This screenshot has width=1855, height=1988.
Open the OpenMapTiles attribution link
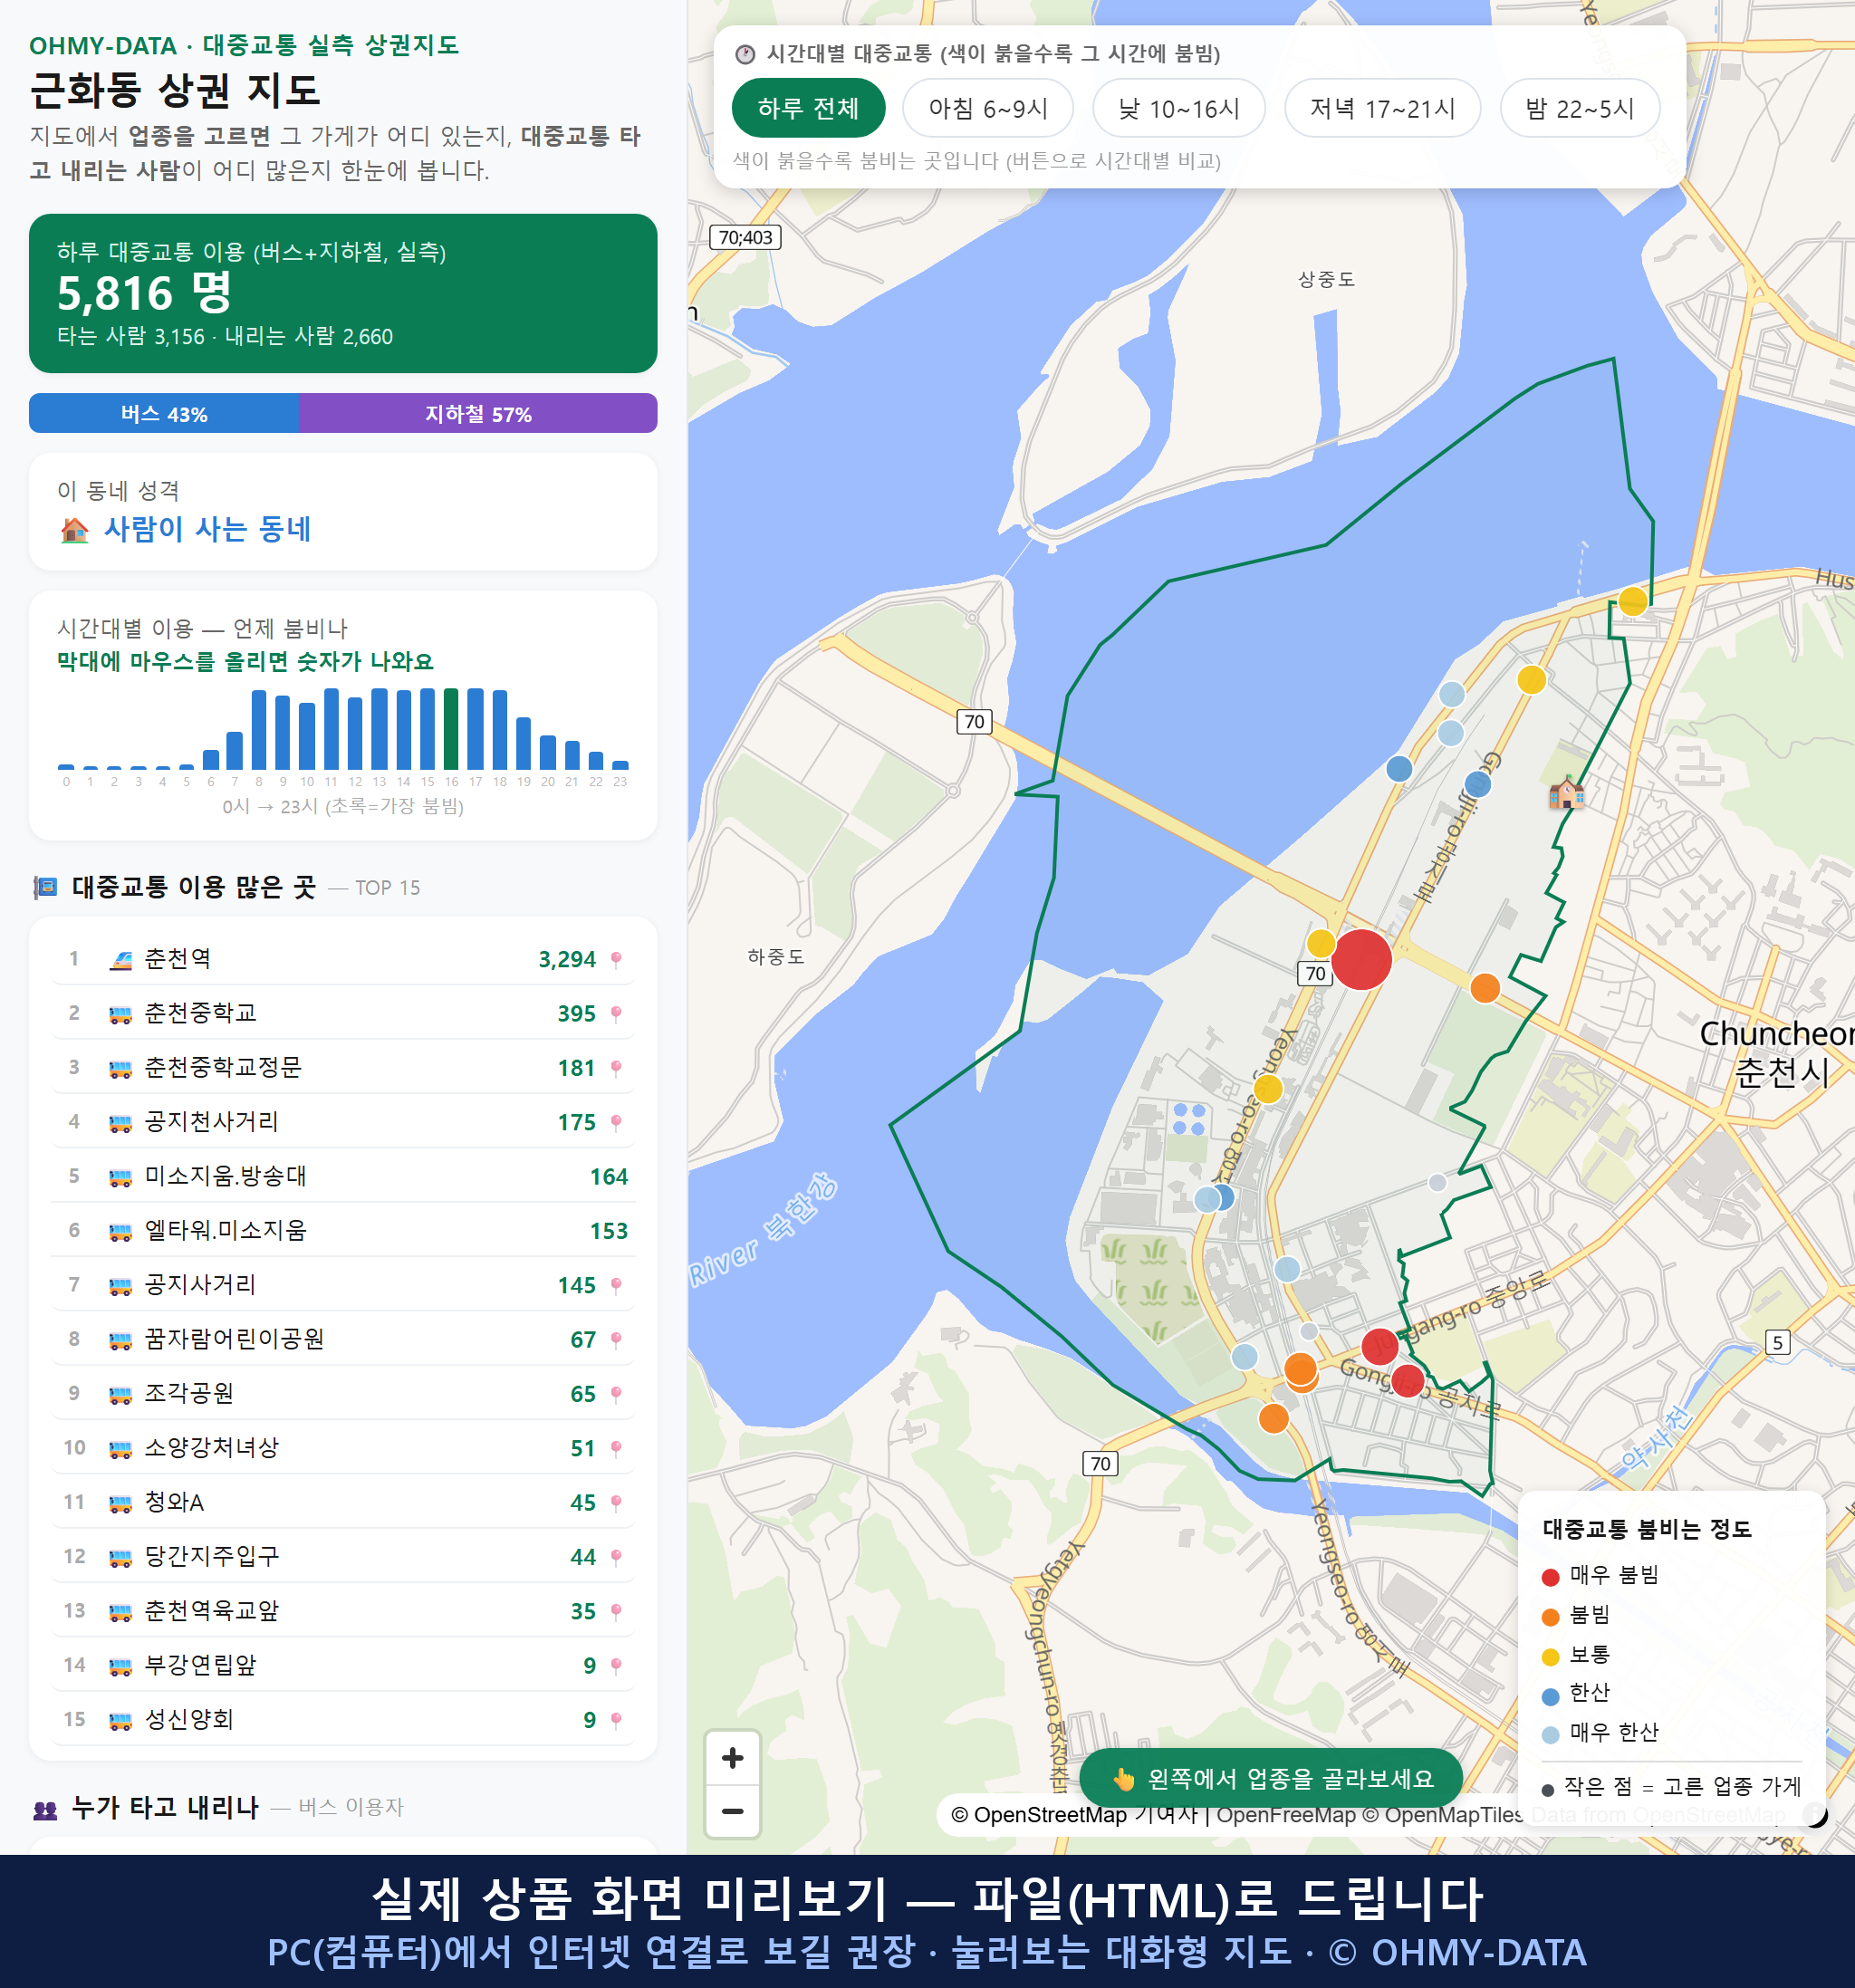1444,1814
